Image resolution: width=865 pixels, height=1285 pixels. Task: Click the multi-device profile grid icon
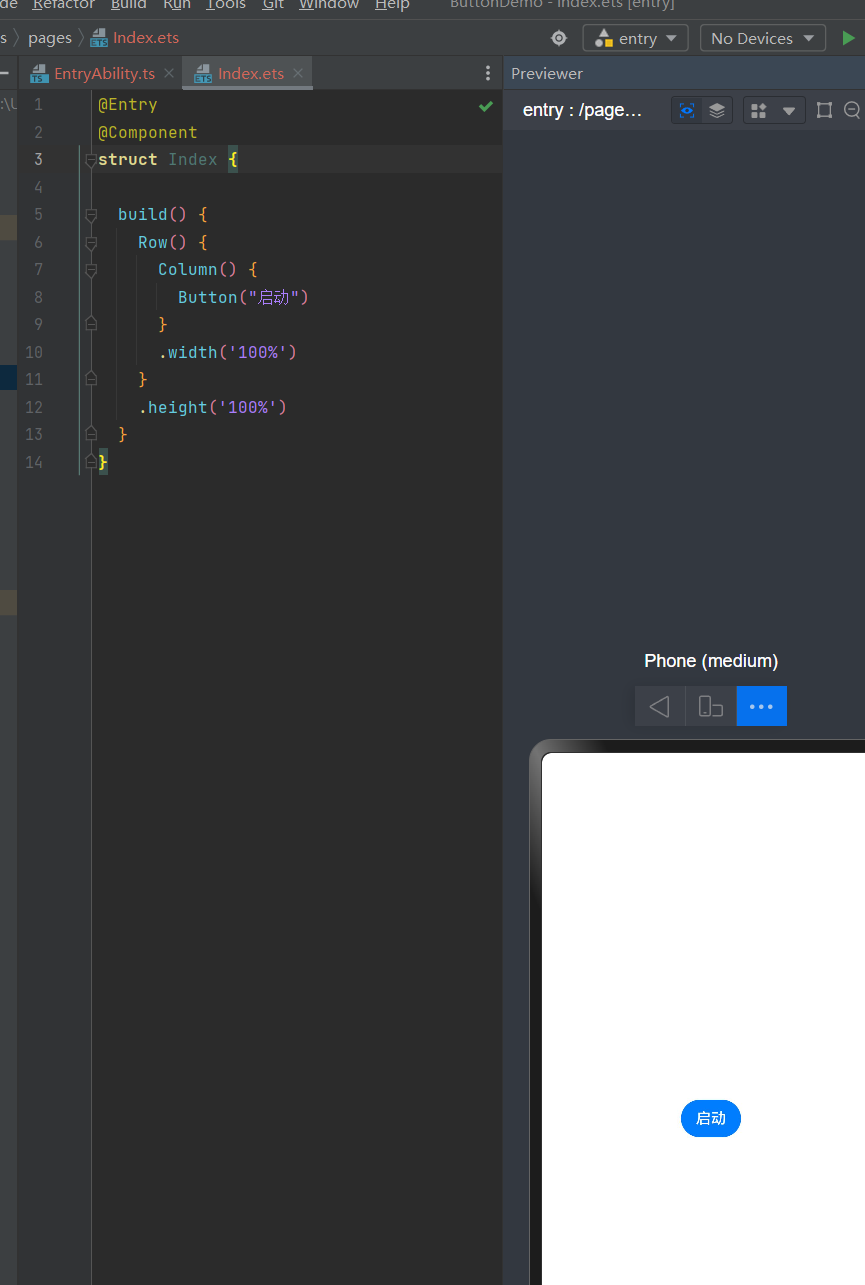coord(759,110)
